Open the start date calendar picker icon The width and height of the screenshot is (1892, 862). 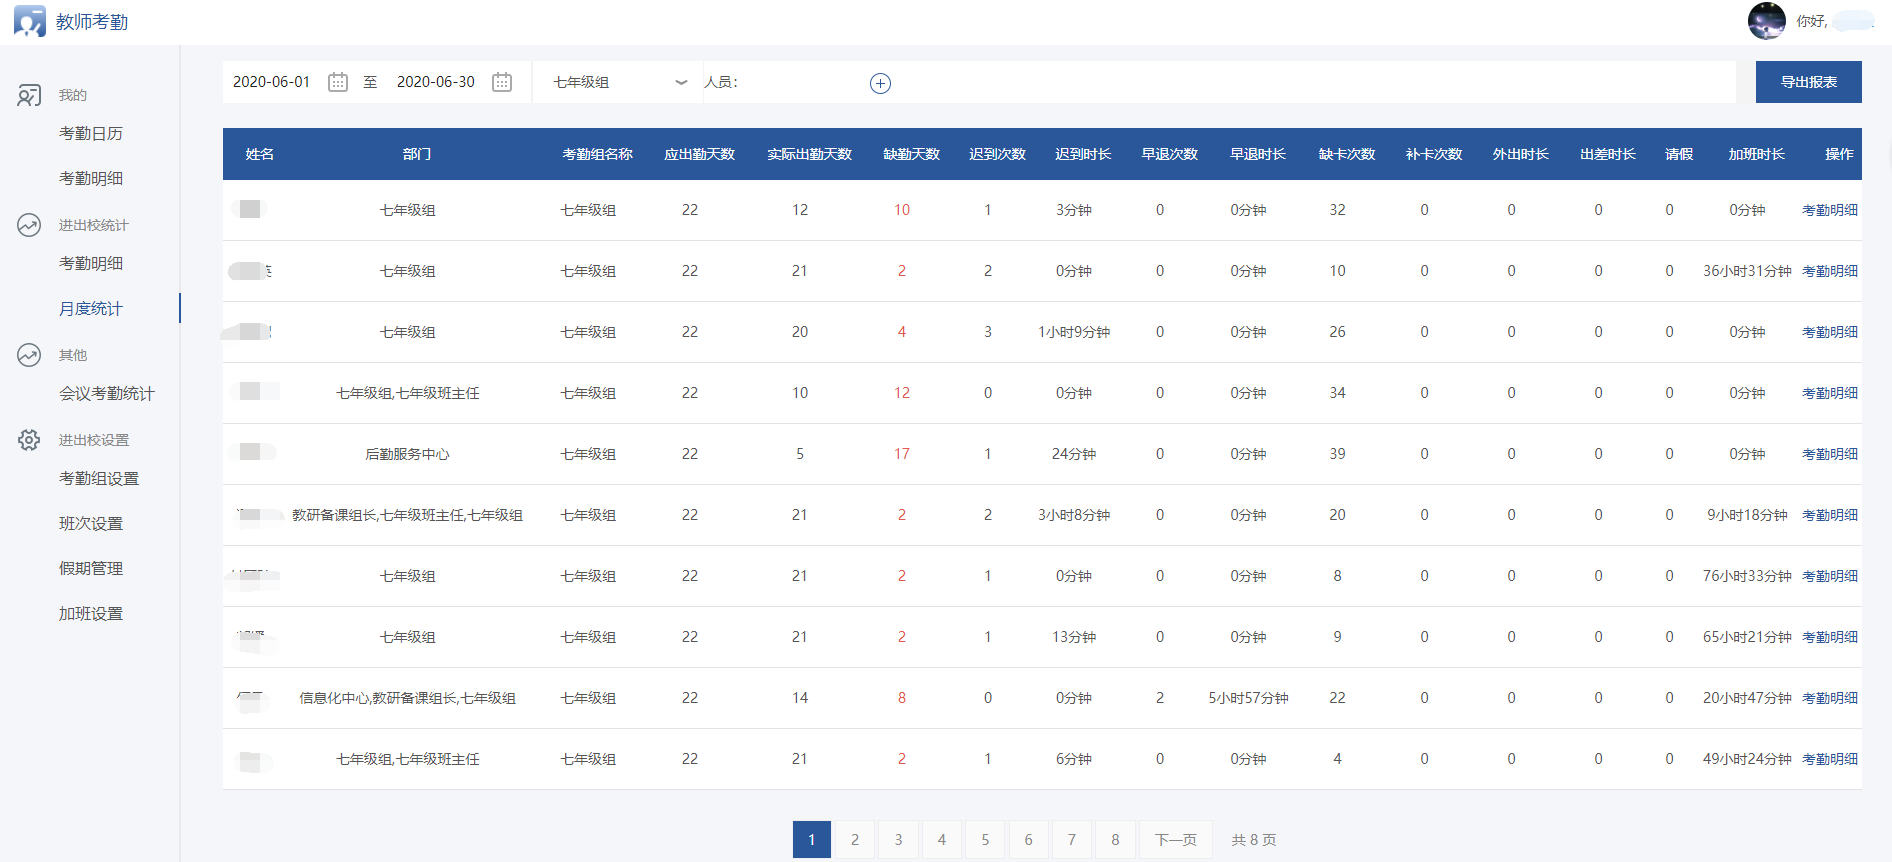[338, 82]
